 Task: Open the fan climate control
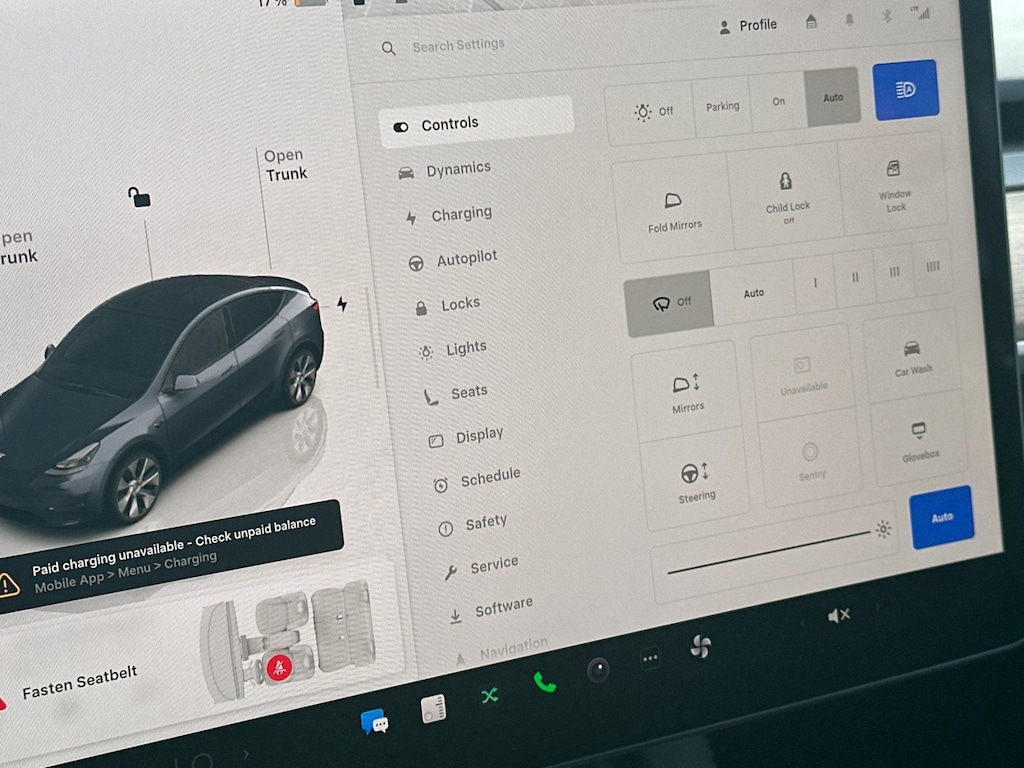click(x=700, y=647)
